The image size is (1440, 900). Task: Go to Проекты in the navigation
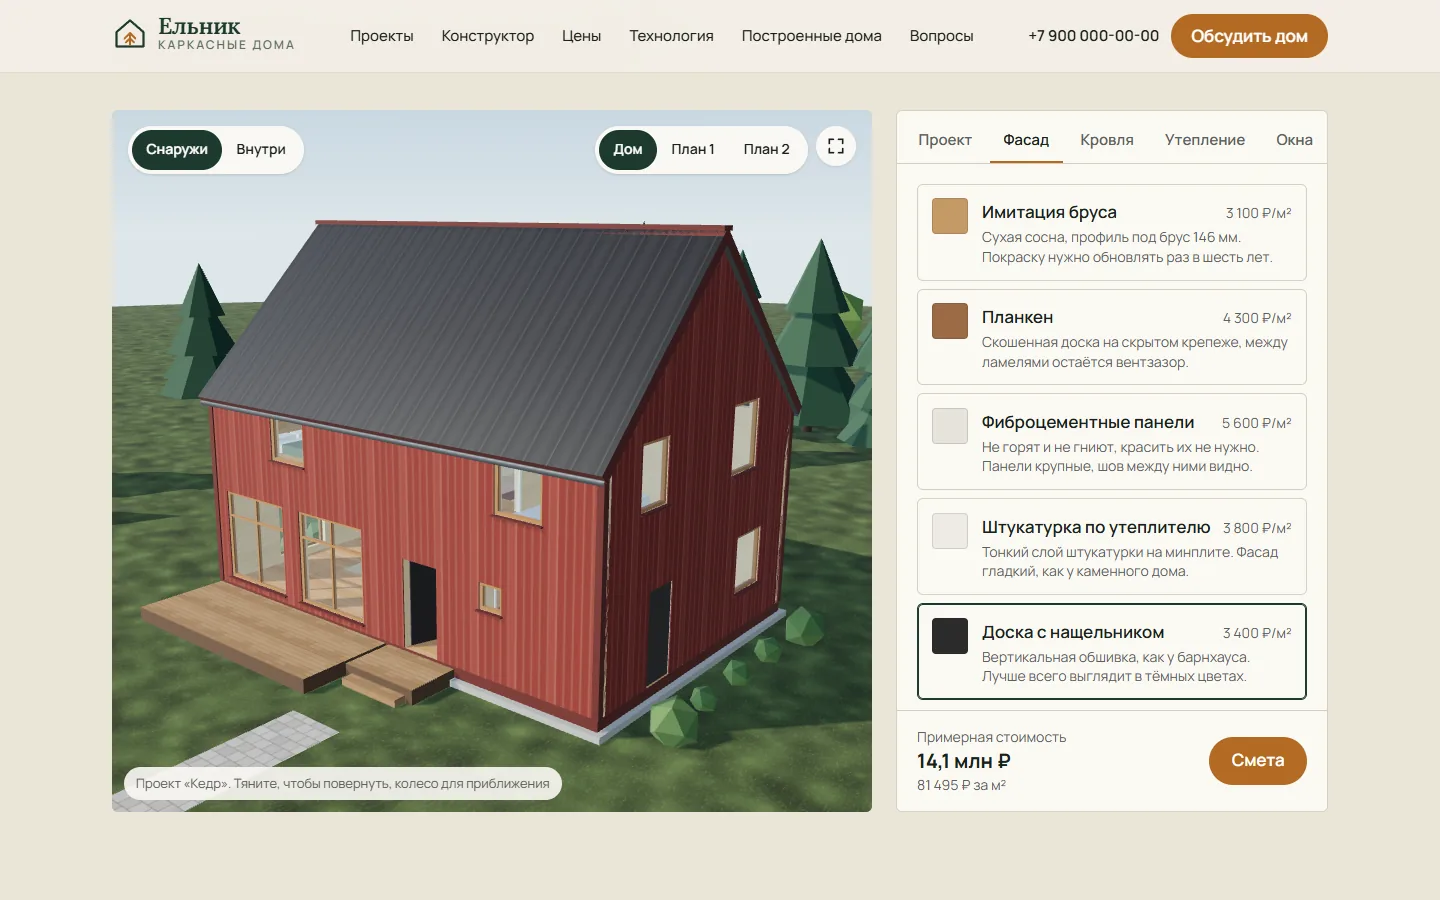click(x=382, y=36)
